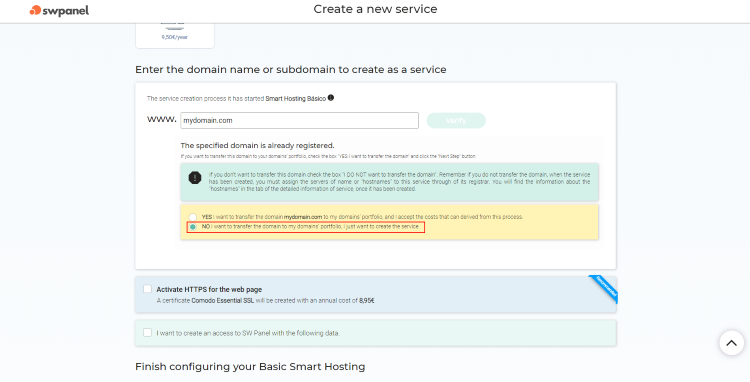
Task: Select YES transfer the domain radio option
Action: pyautogui.click(x=192, y=217)
